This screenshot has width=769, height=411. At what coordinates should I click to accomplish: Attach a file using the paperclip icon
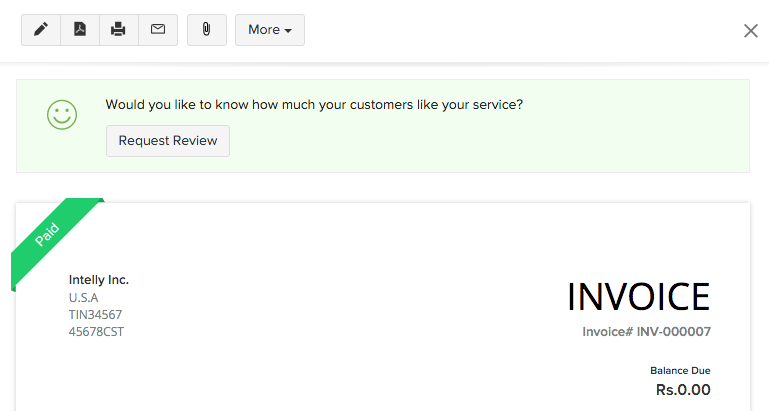point(207,30)
